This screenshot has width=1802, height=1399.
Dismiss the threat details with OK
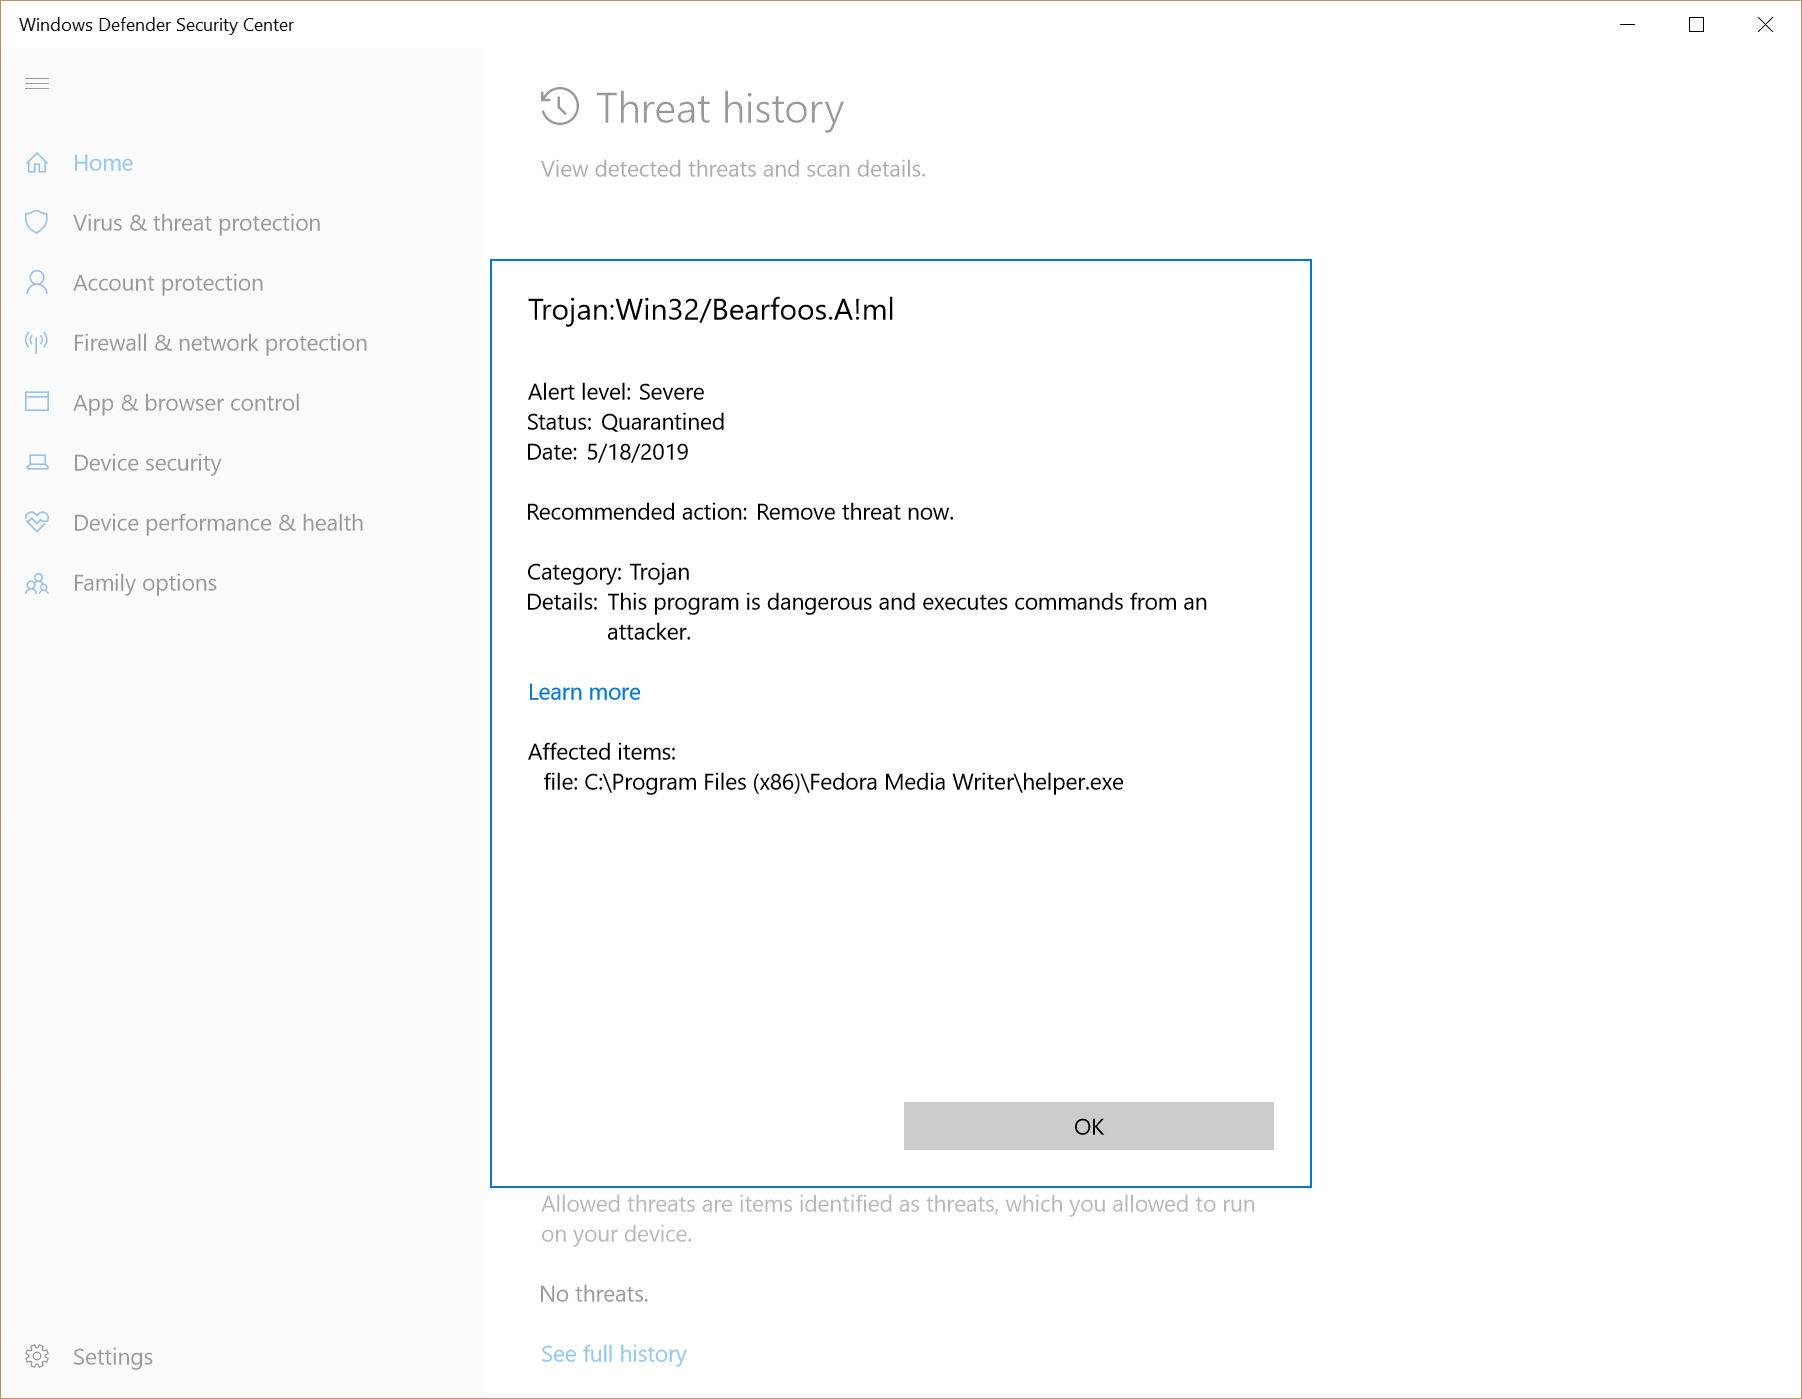(x=1089, y=1126)
